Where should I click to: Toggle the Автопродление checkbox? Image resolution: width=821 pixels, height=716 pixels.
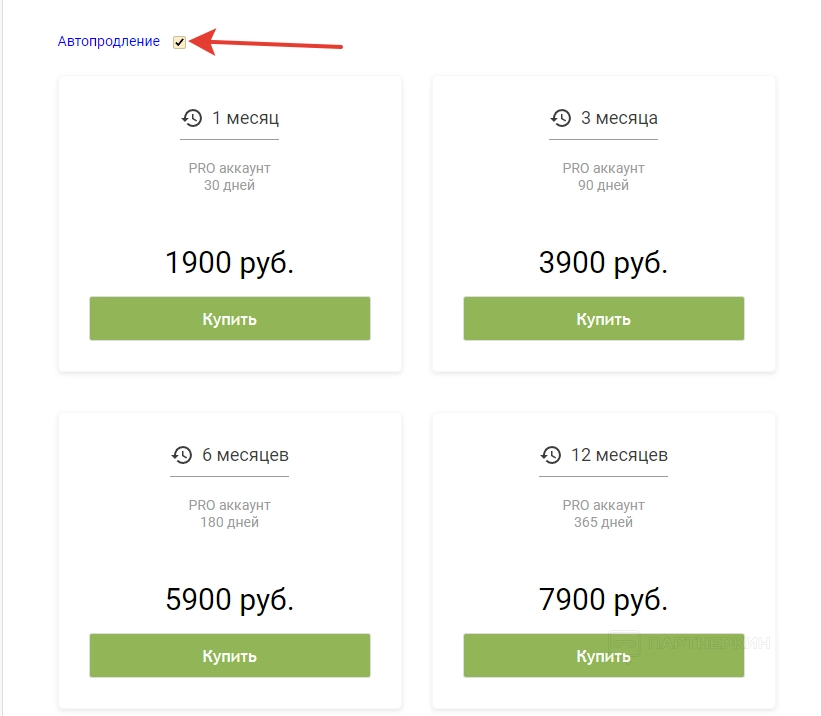tap(179, 42)
